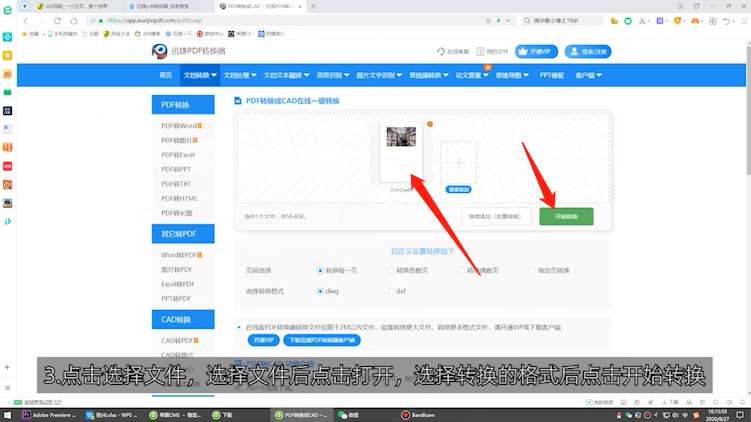This screenshot has width=751, height=422.
Task: Click the browser extensions grid icon
Action: point(713,21)
